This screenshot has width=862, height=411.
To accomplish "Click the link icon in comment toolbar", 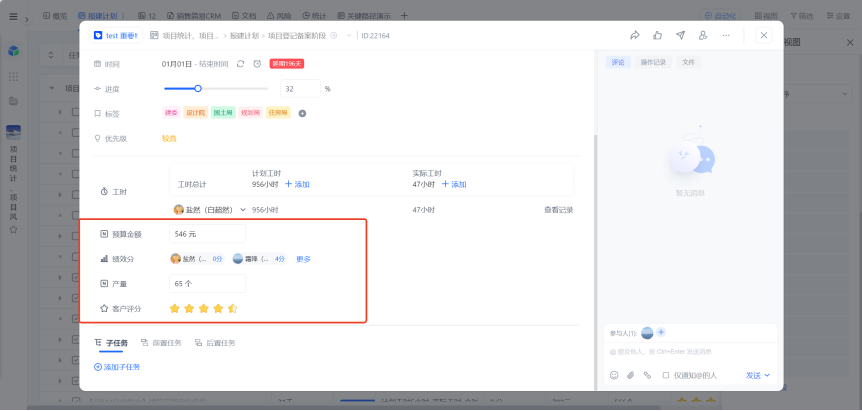I will 647,375.
